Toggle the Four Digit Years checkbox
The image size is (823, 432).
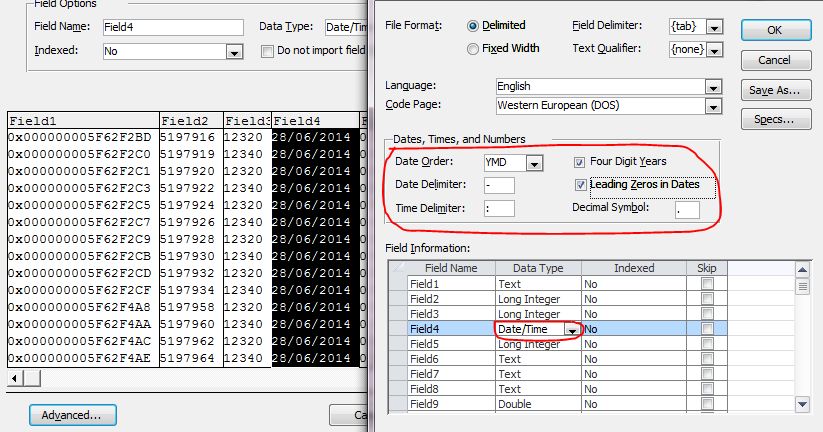[579, 162]
